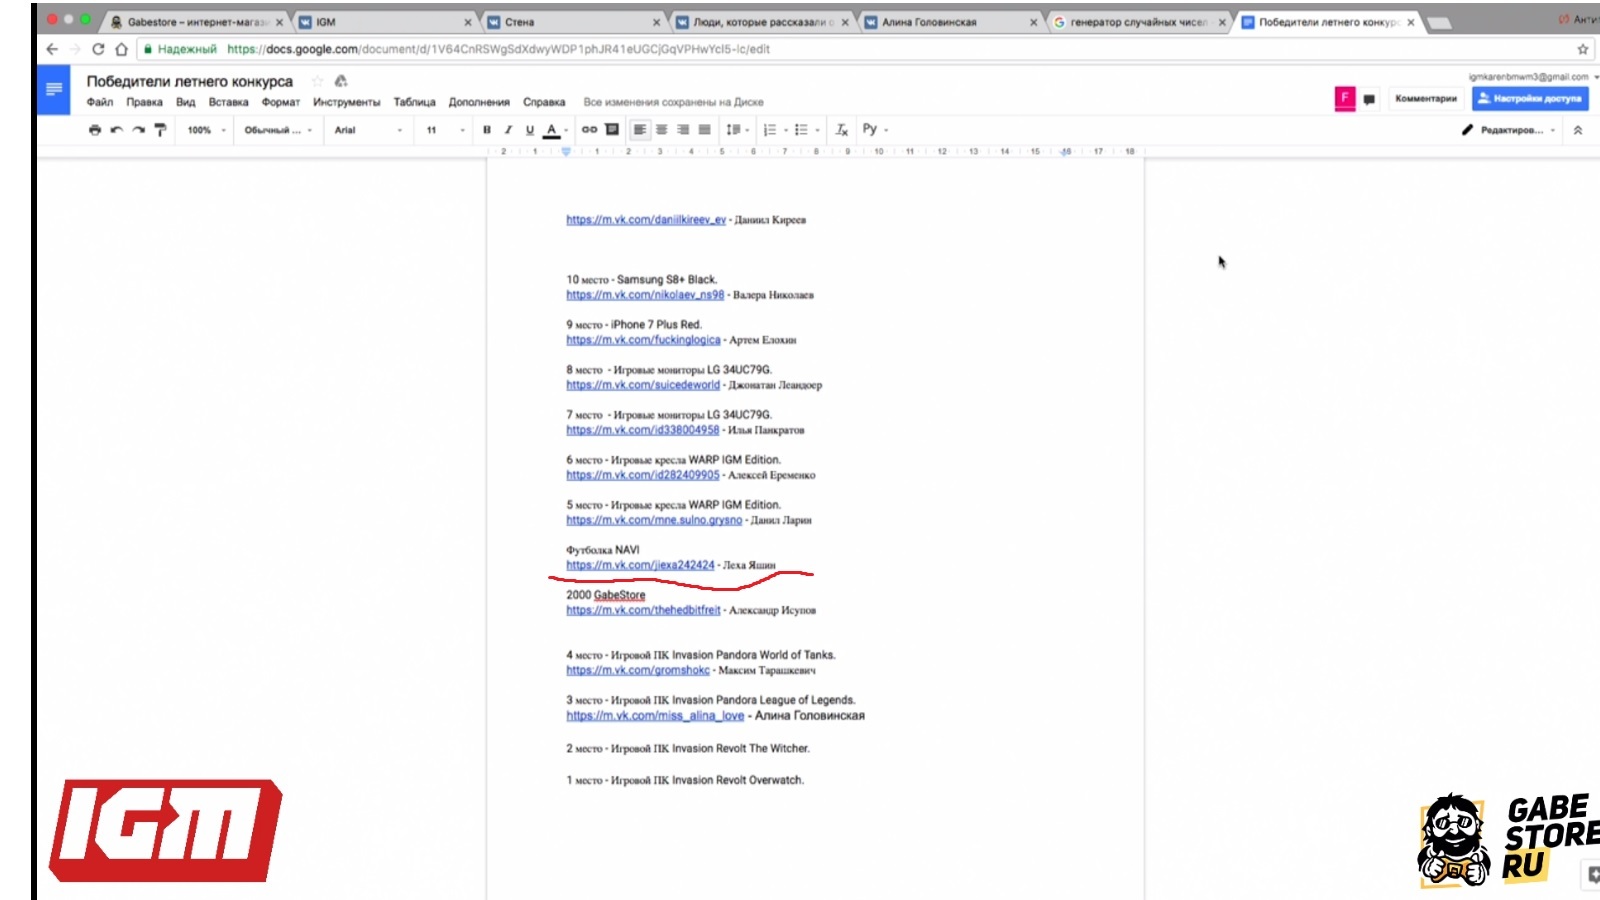Click the Комментарии button

click(1426, 98)
